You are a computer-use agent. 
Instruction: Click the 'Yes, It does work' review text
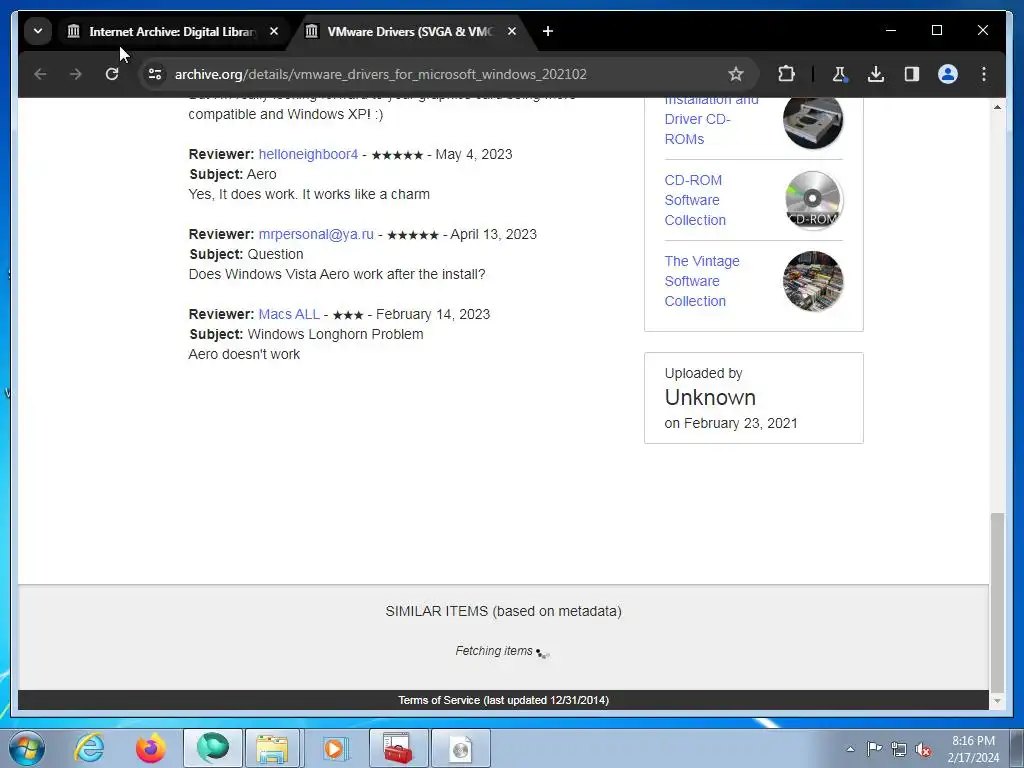point(309,194)
